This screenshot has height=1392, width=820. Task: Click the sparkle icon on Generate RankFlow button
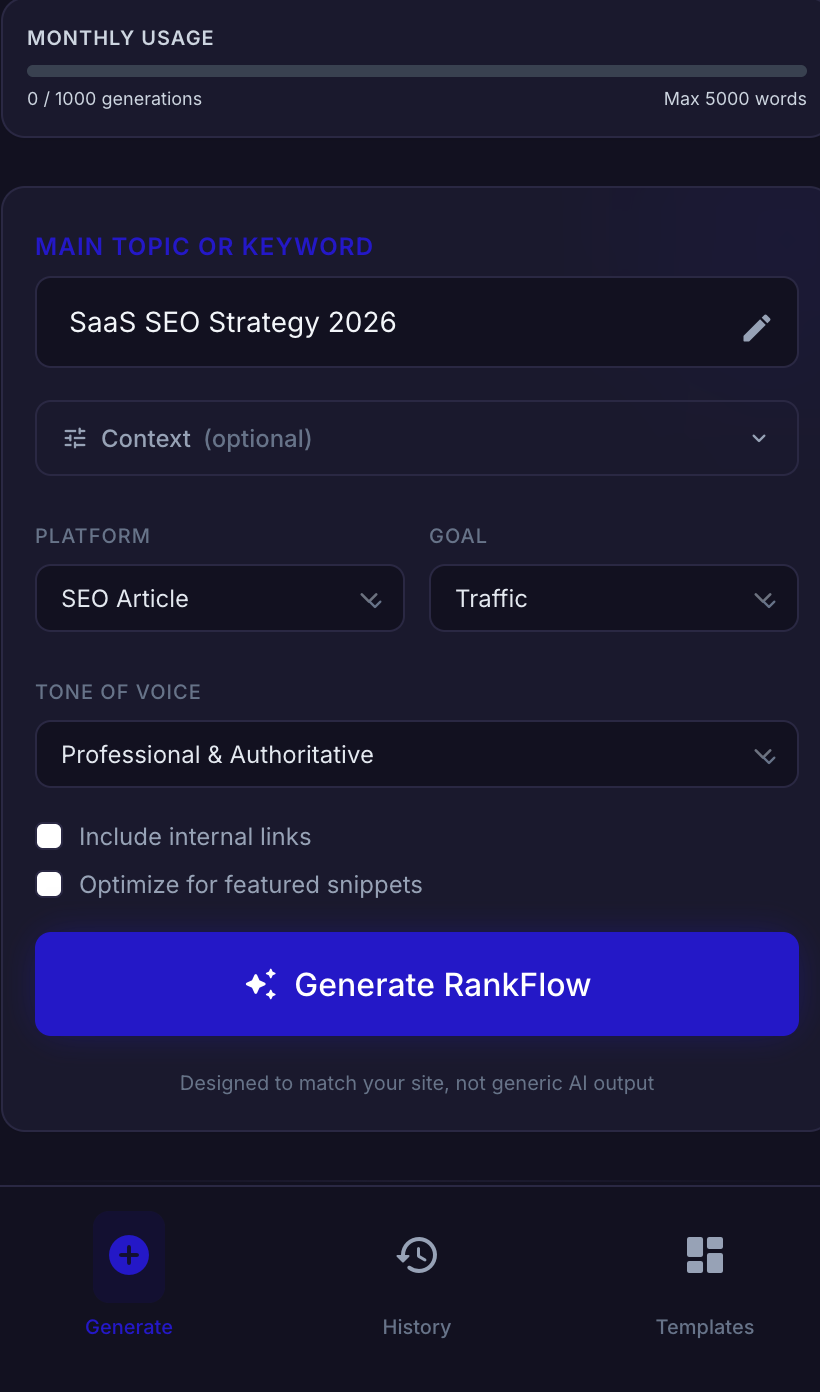261,983
